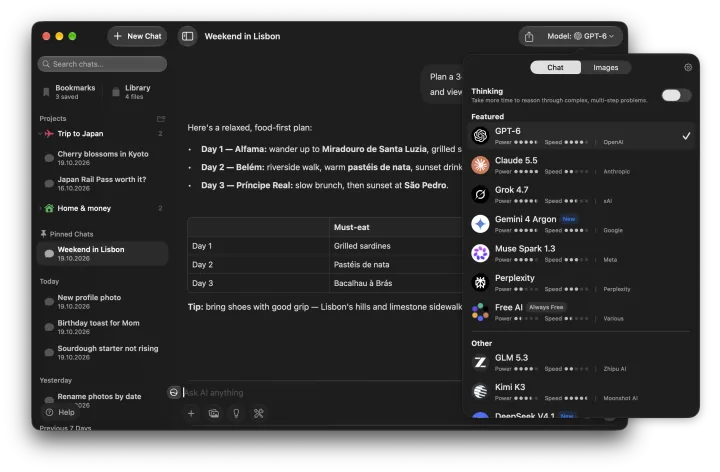Open the Model: GPT-6 dropdown
This screenshot has width=720, height=472.
(x=580, y=36)
